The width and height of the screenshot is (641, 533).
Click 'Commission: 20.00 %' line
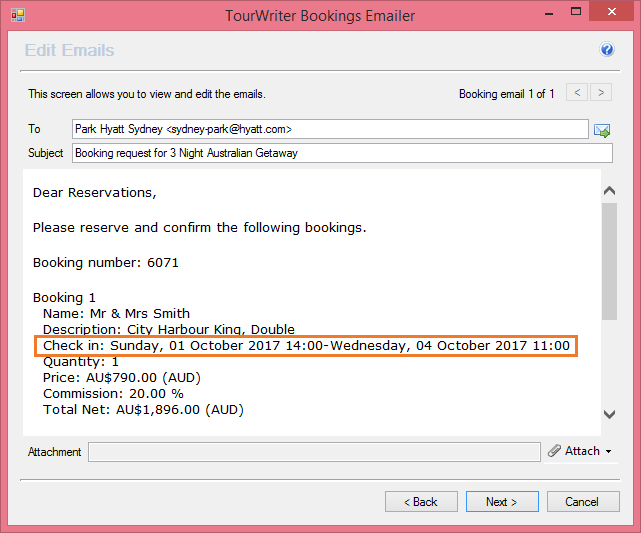click(113, 394)
